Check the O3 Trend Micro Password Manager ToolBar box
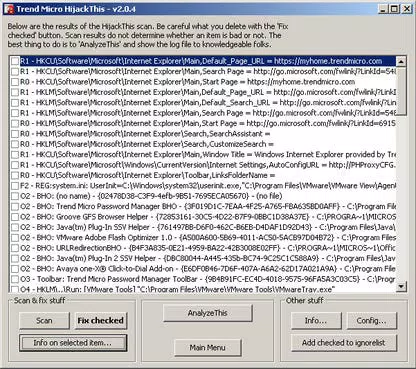Viewport: 416px width, 369px height. click(x=15, y=279)
